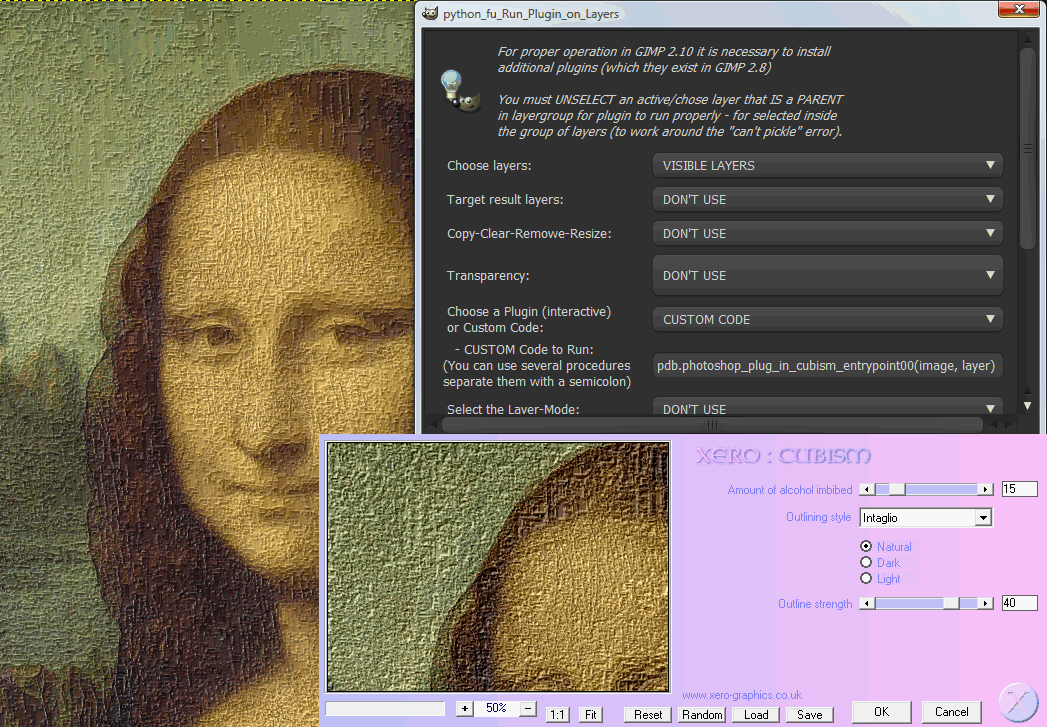Select the Dark radio option
The image size is (1047, 727).
(866, 562)
